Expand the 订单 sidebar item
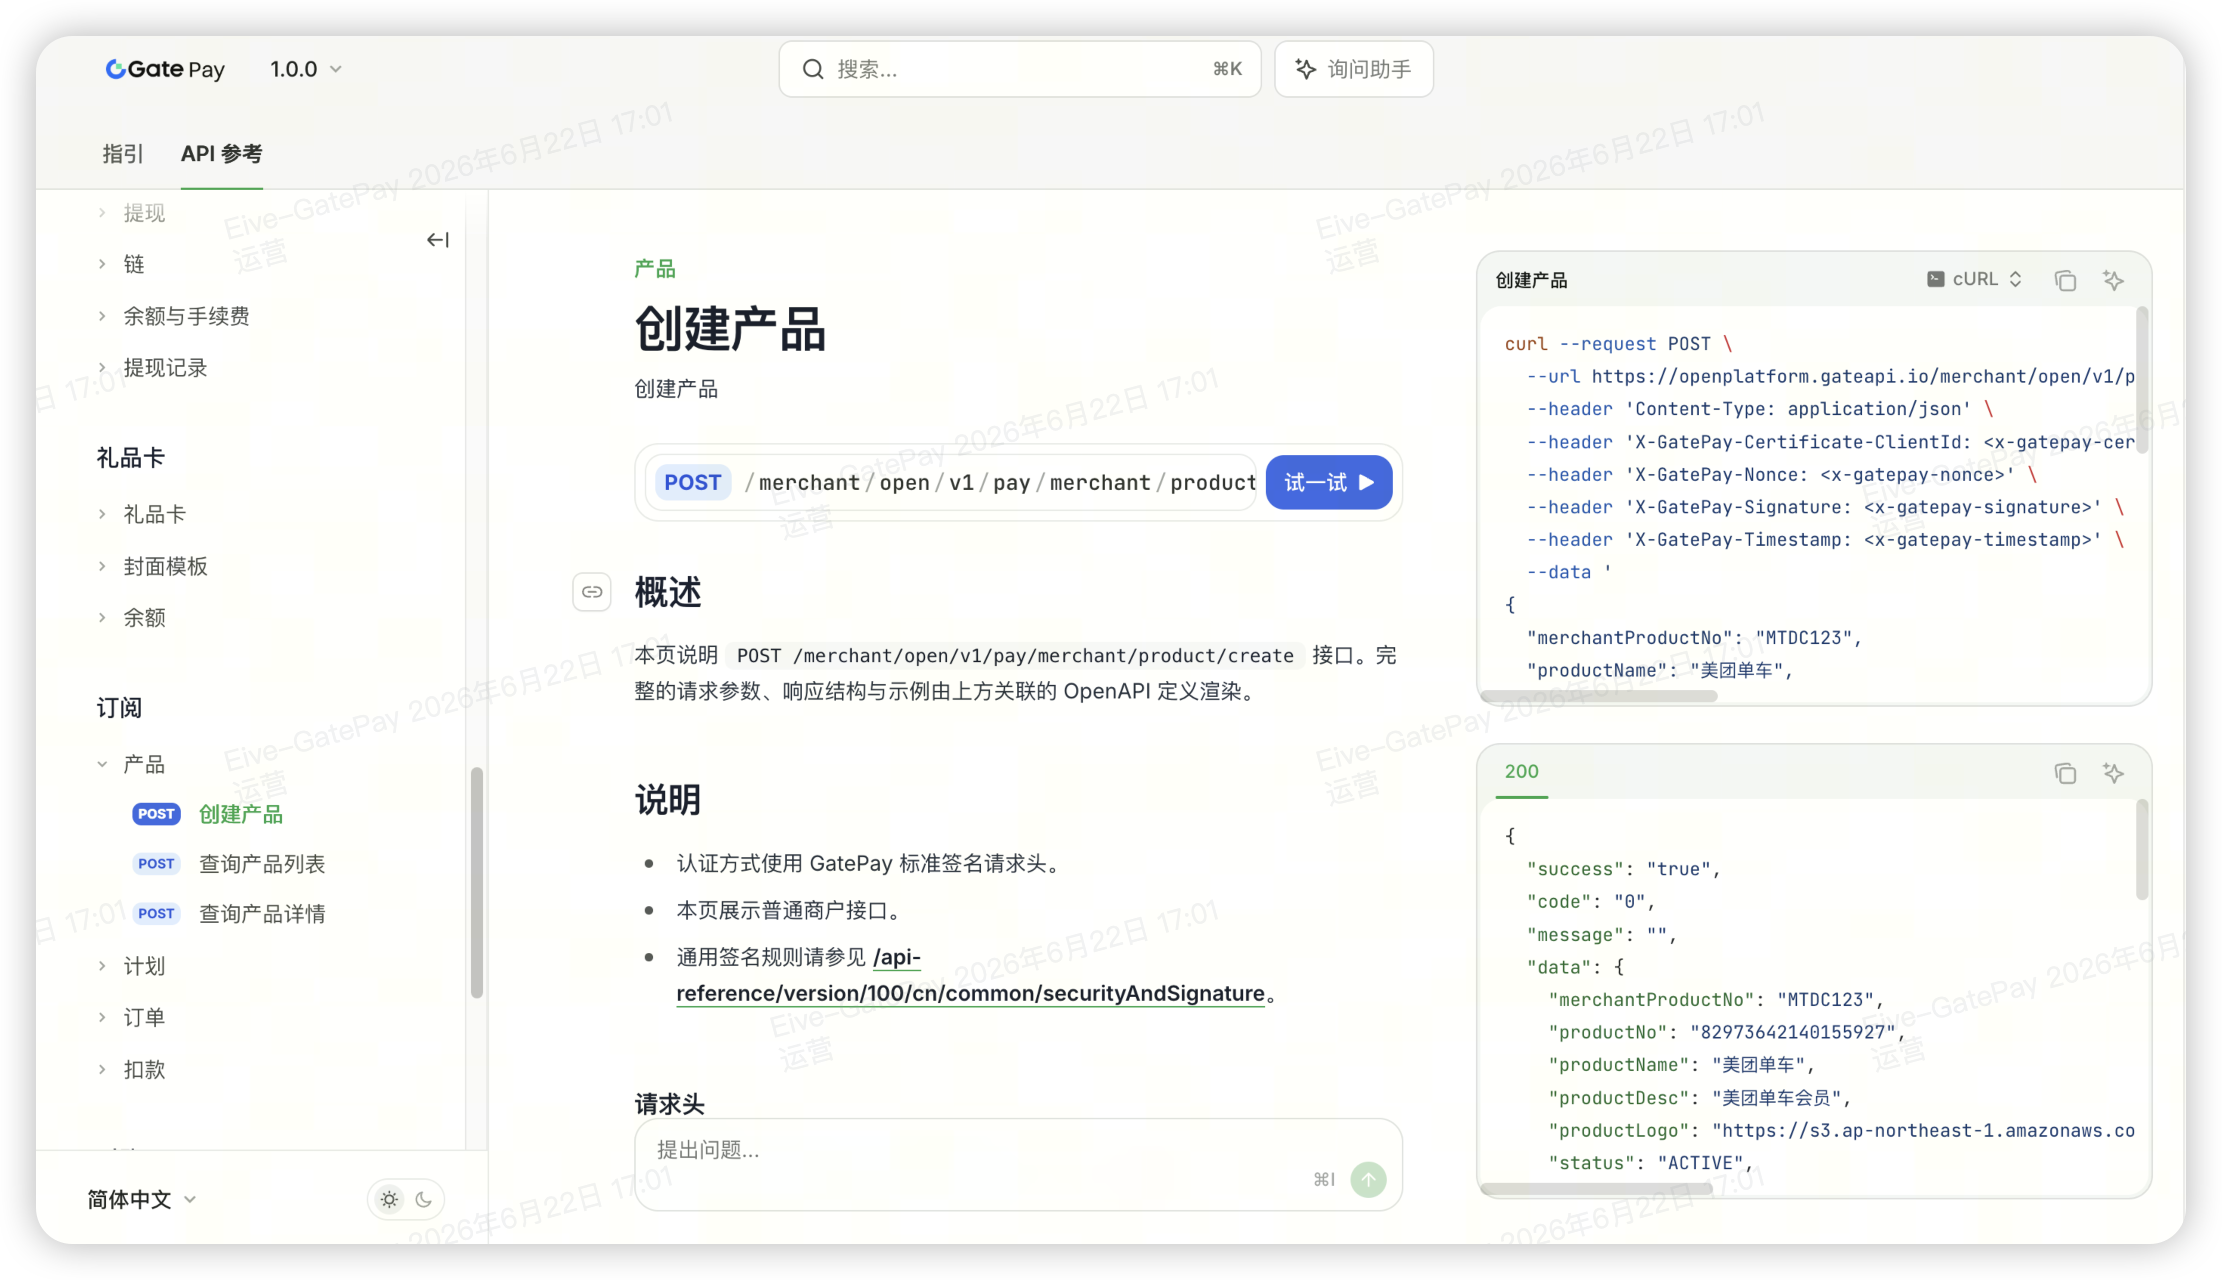 (x=144, y=1018)
